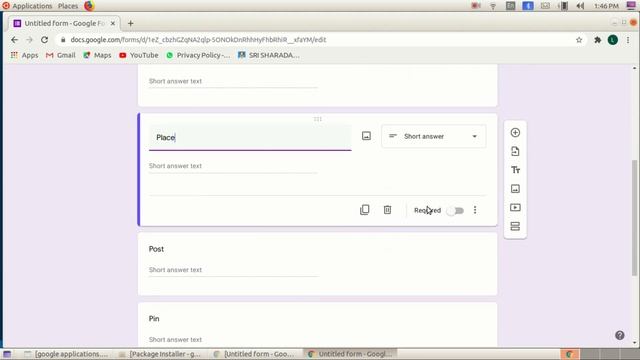
Task: Open the Maps bookmark
Action: pos(97,55)
